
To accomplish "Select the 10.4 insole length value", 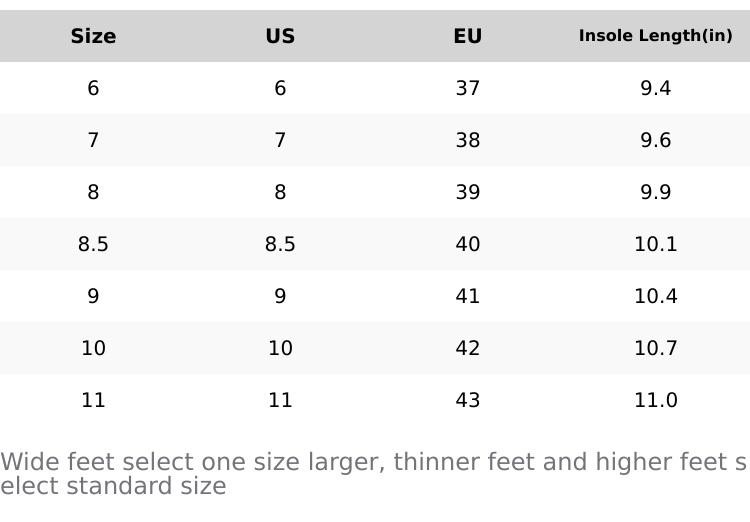I will click(655, 296).
